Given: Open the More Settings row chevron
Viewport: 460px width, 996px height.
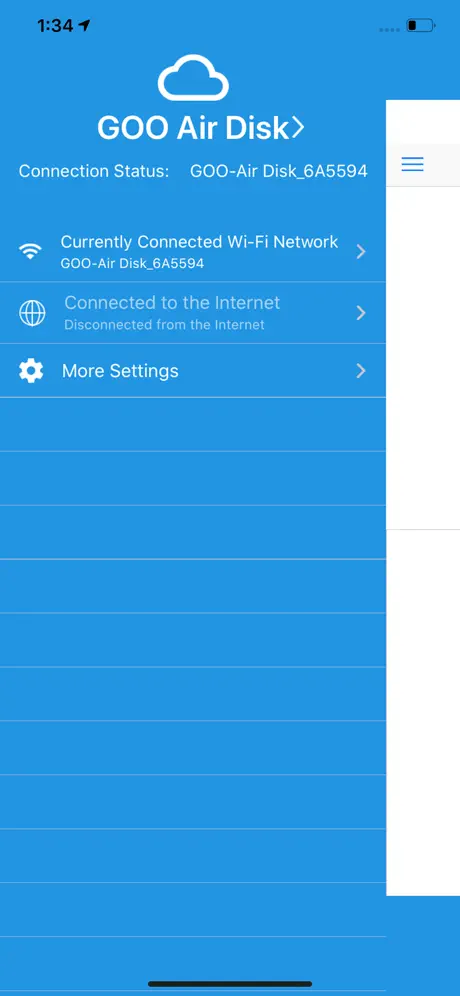Looking at the screenshot, I should 361,371.
